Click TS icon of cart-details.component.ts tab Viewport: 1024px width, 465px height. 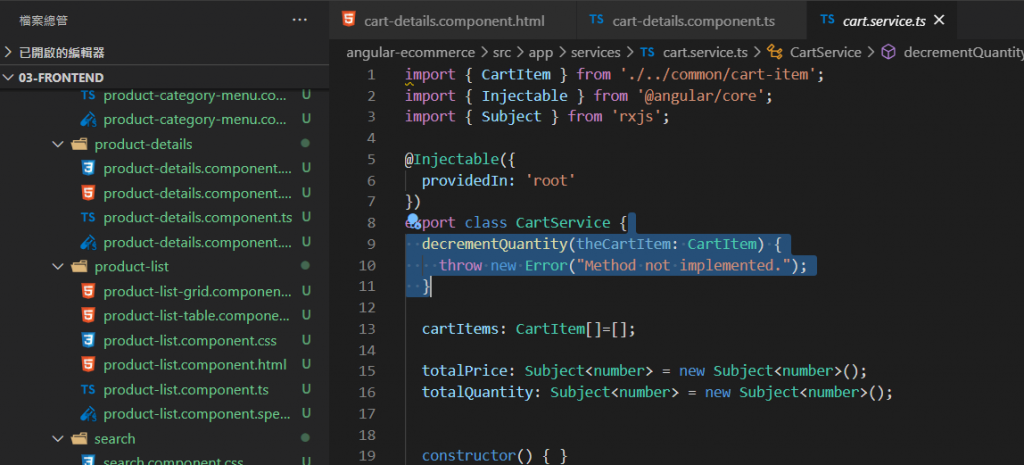point(596,20)
